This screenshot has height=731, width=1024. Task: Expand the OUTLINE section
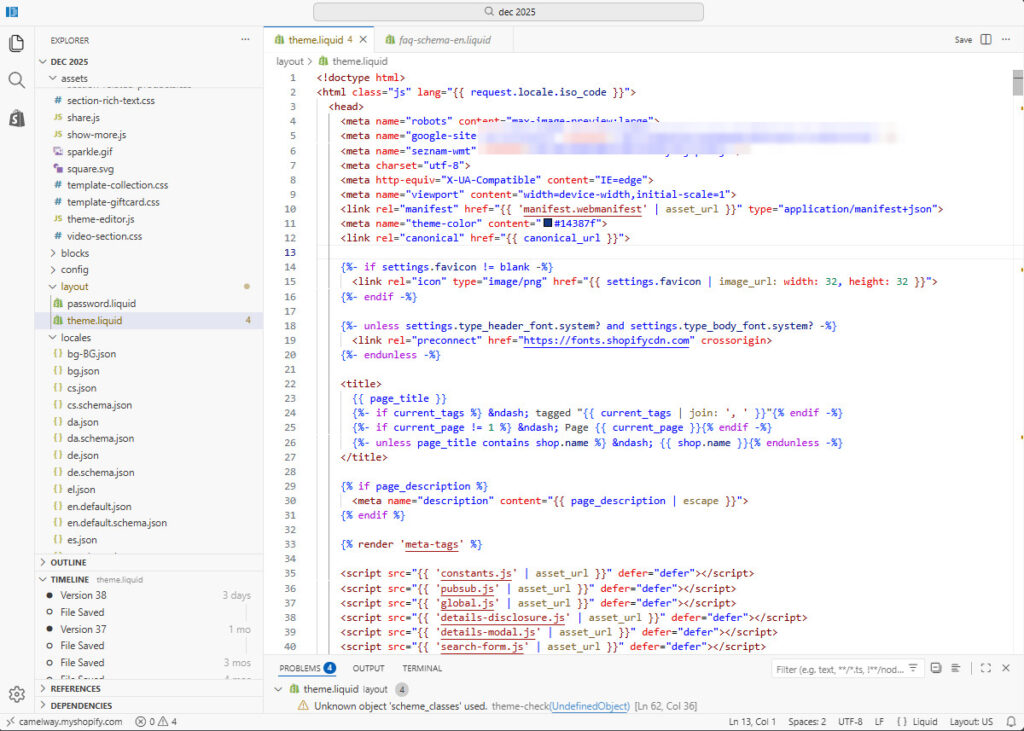point(68,562)
